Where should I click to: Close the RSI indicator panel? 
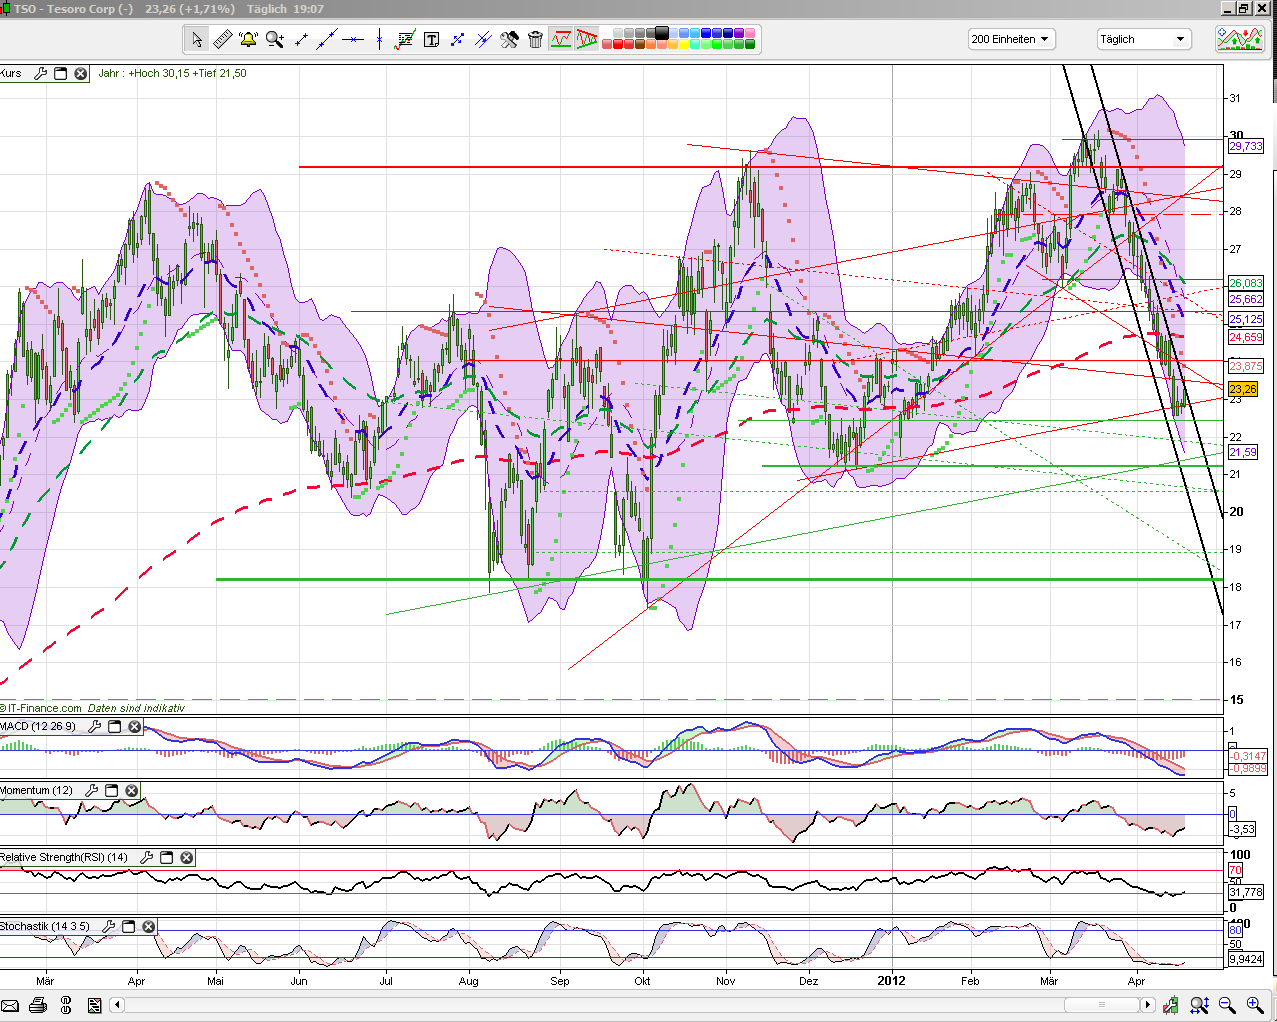click(x=187, y=857)
